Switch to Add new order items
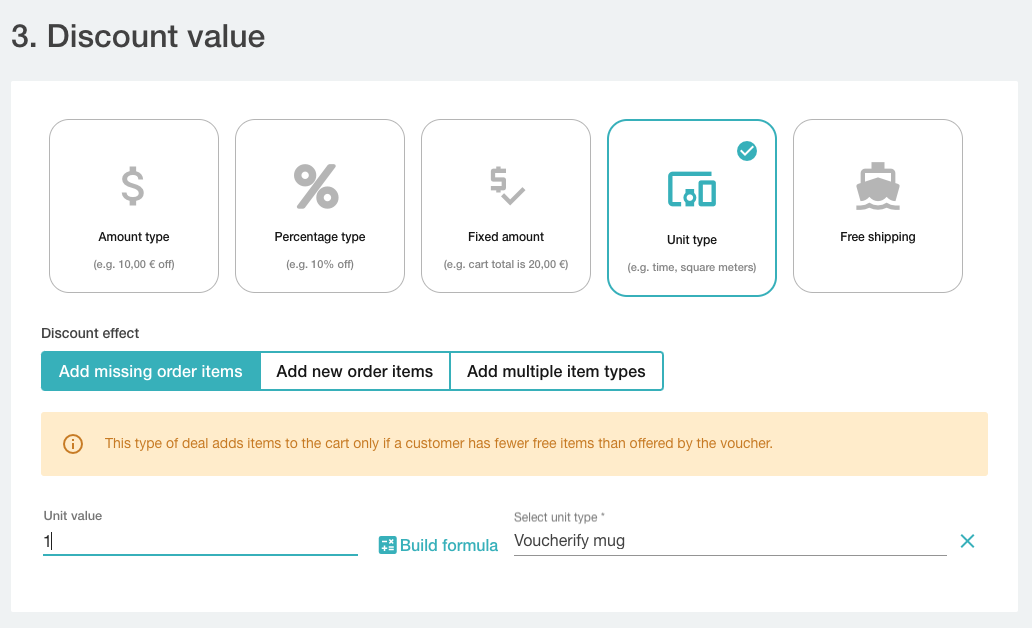The image size is (1032, 628). tap(355, 371)
